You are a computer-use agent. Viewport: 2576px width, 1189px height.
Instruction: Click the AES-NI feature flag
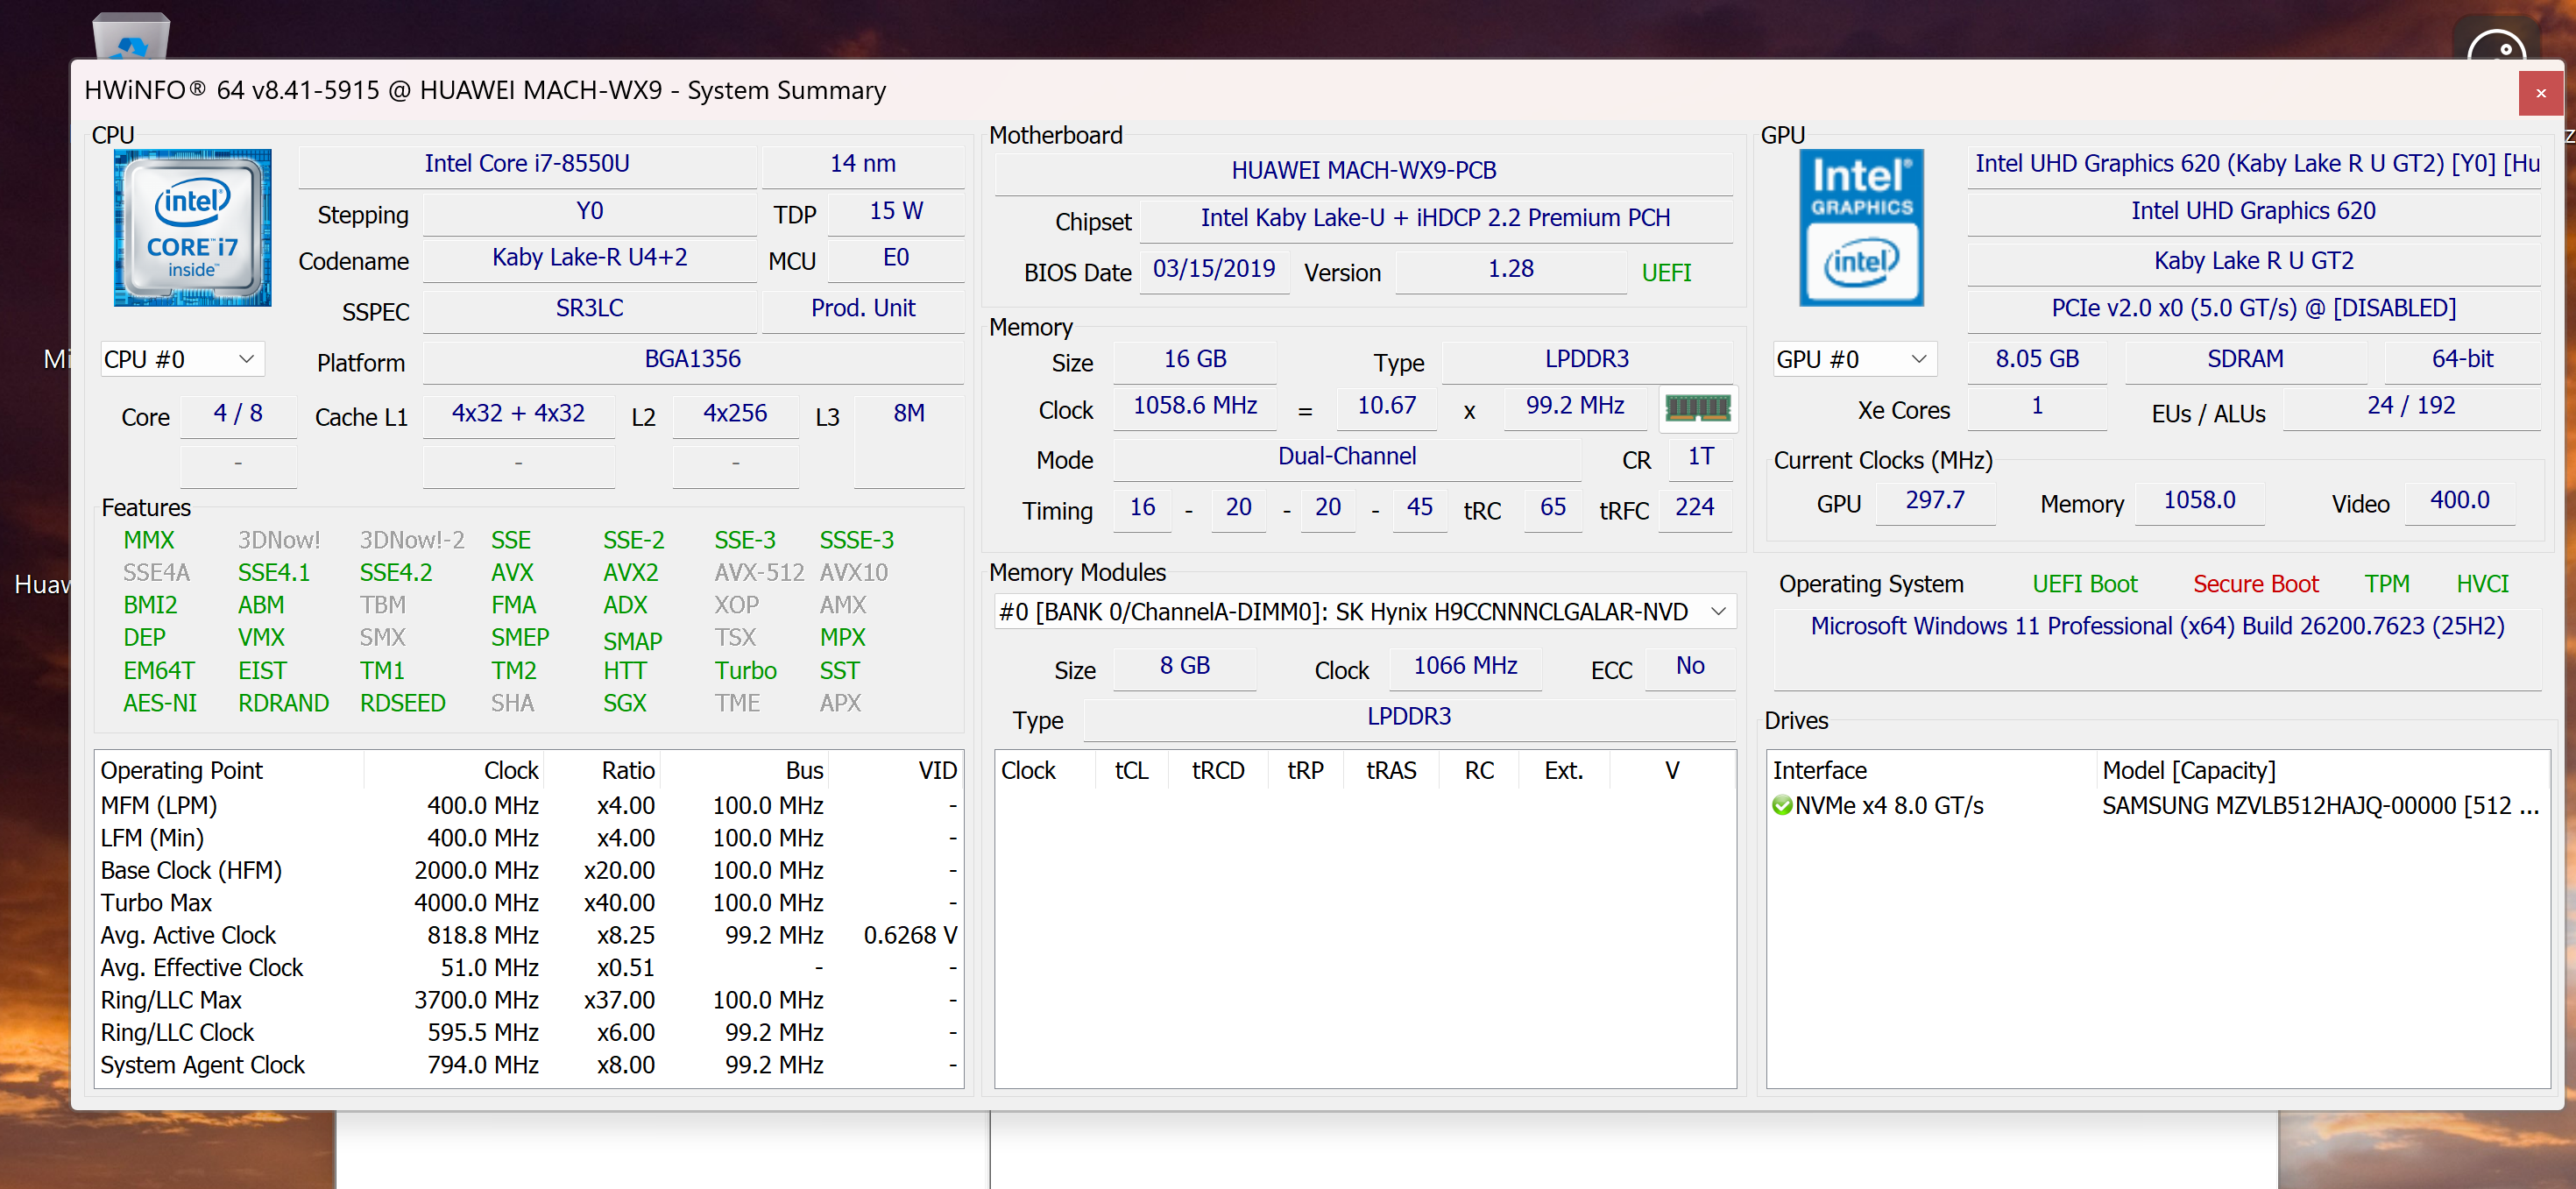pyautogui.click(x=160, y=703)
